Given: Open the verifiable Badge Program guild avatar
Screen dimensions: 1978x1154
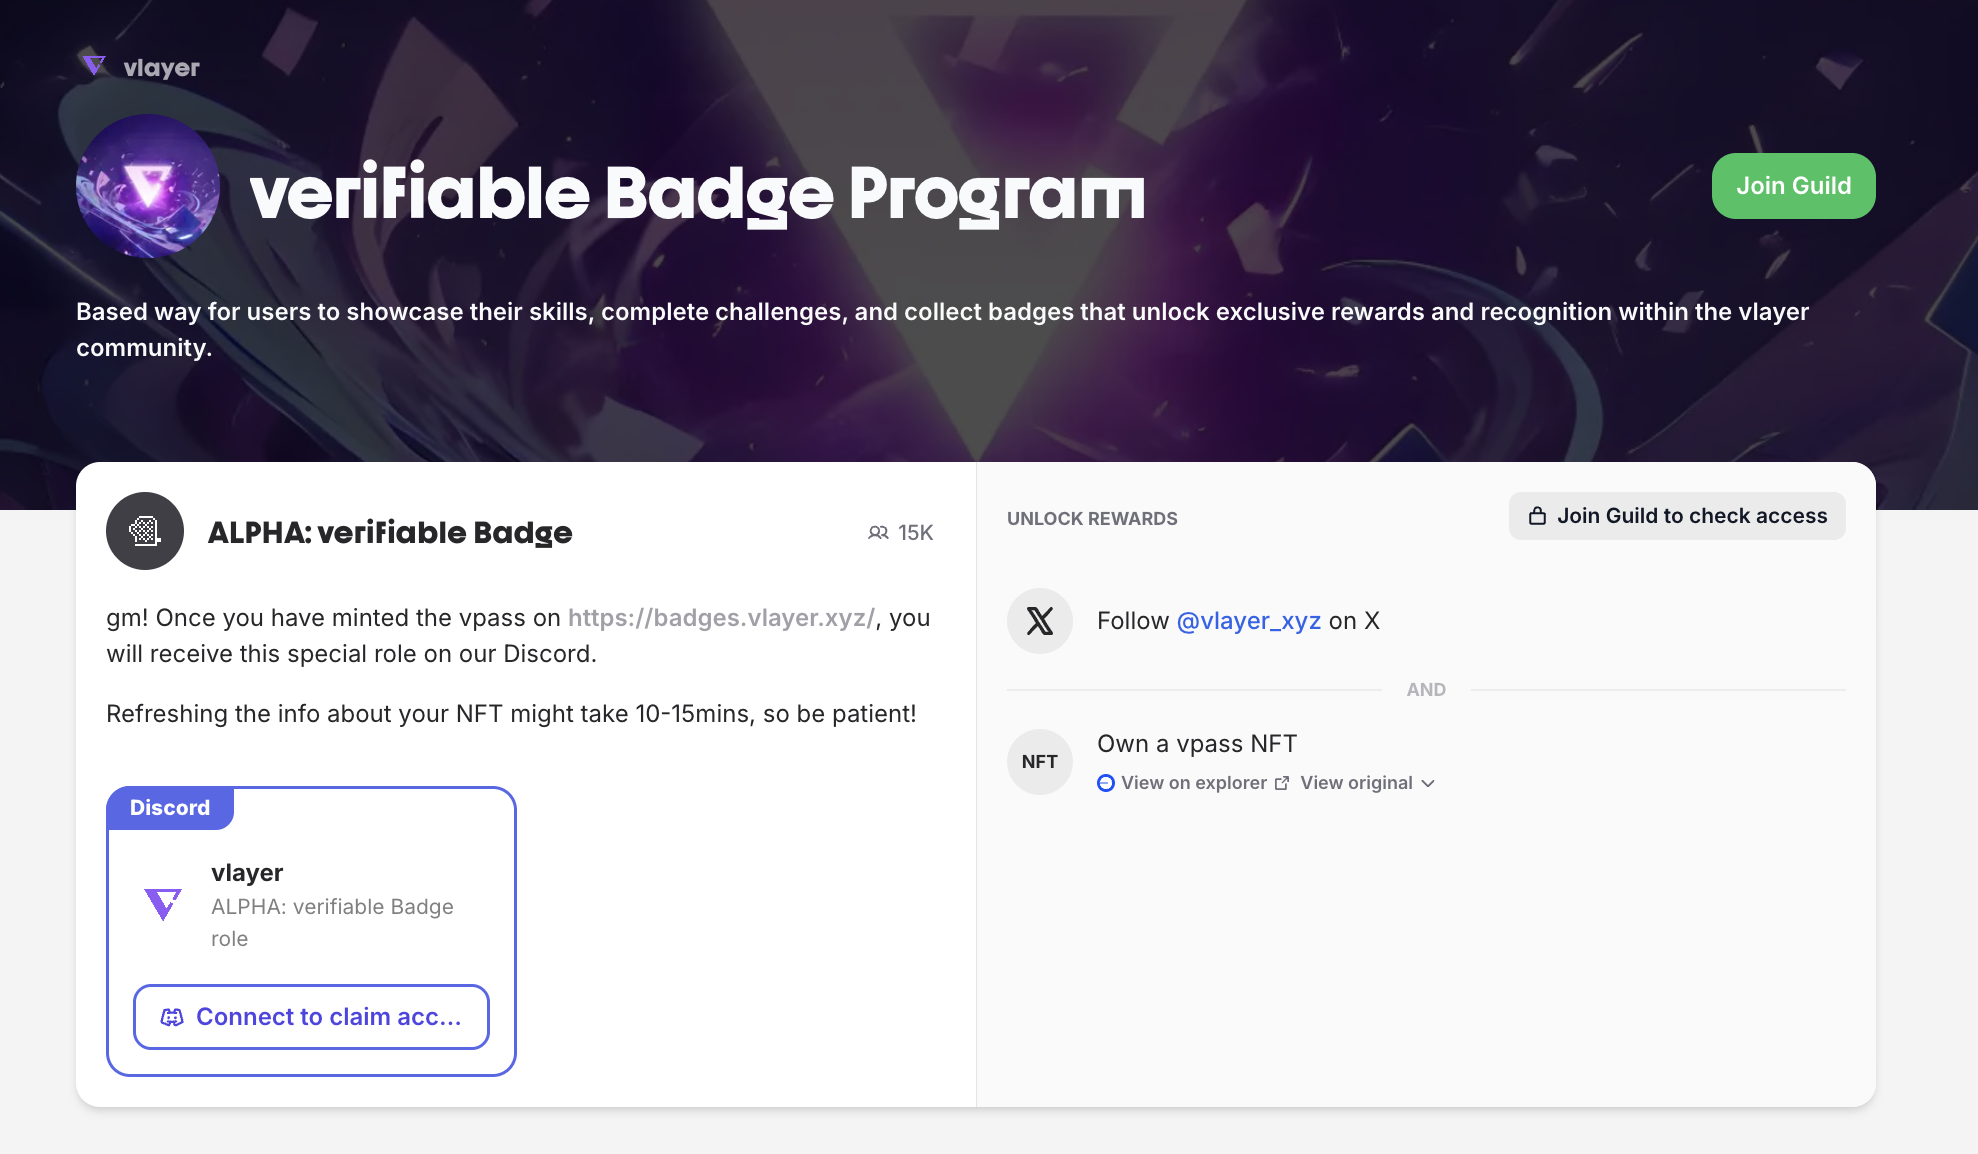Looking at the screenshot, I should tap(148, 186).
